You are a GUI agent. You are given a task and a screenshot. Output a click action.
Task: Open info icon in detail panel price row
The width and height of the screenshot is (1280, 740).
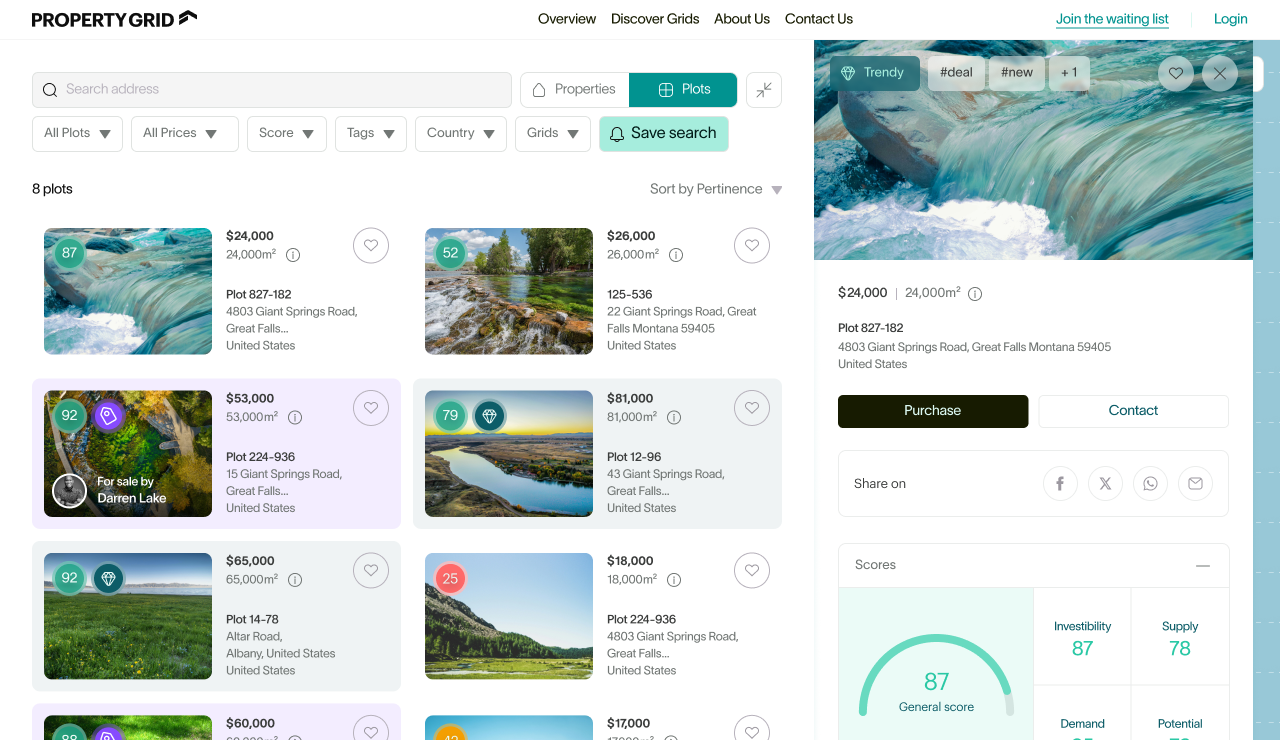[975, 294]
